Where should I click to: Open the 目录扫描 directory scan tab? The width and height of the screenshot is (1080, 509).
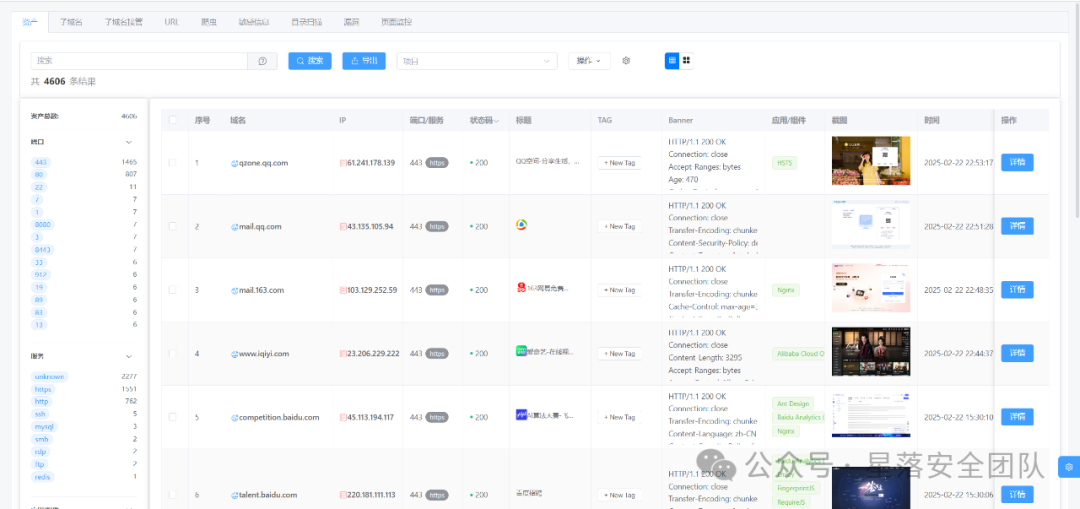pos(307,22)
